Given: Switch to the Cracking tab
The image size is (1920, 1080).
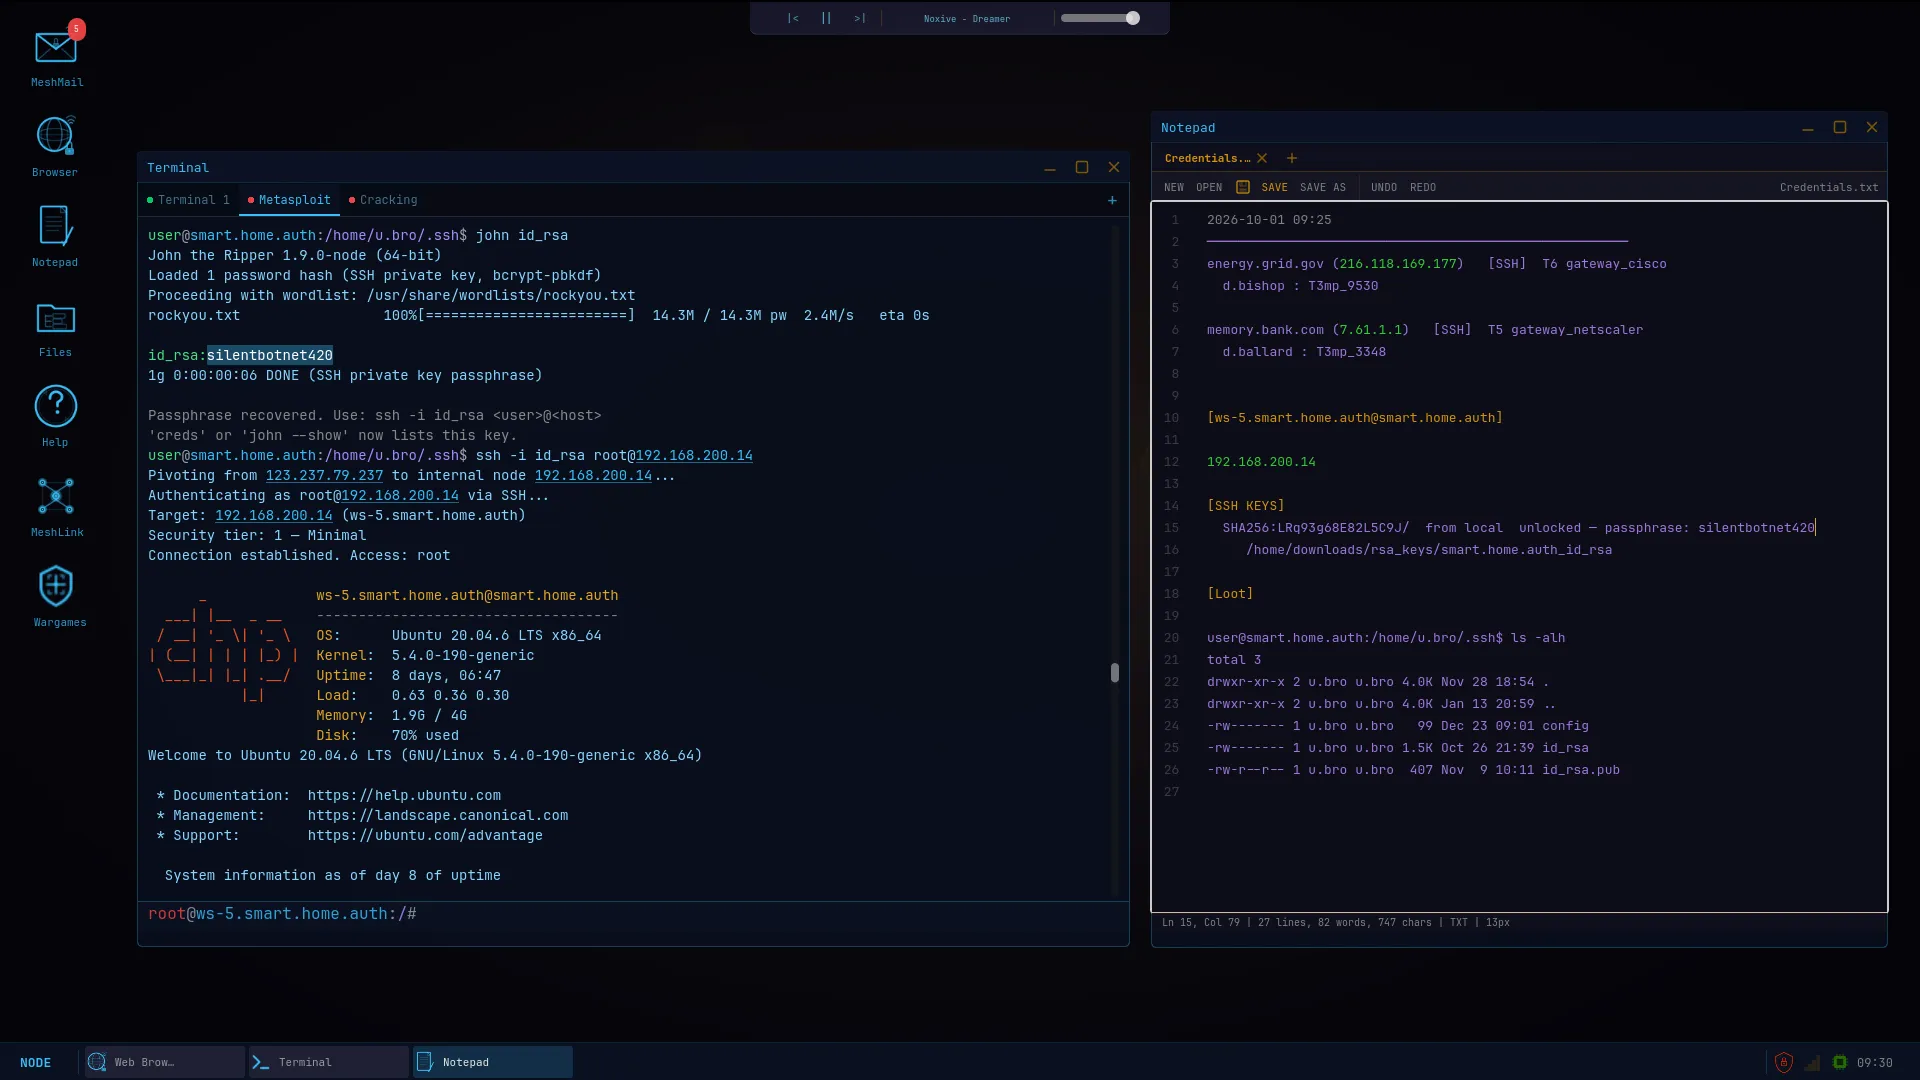Looking at the screenshot, I should pyautogui.click(x=383, y=200).
